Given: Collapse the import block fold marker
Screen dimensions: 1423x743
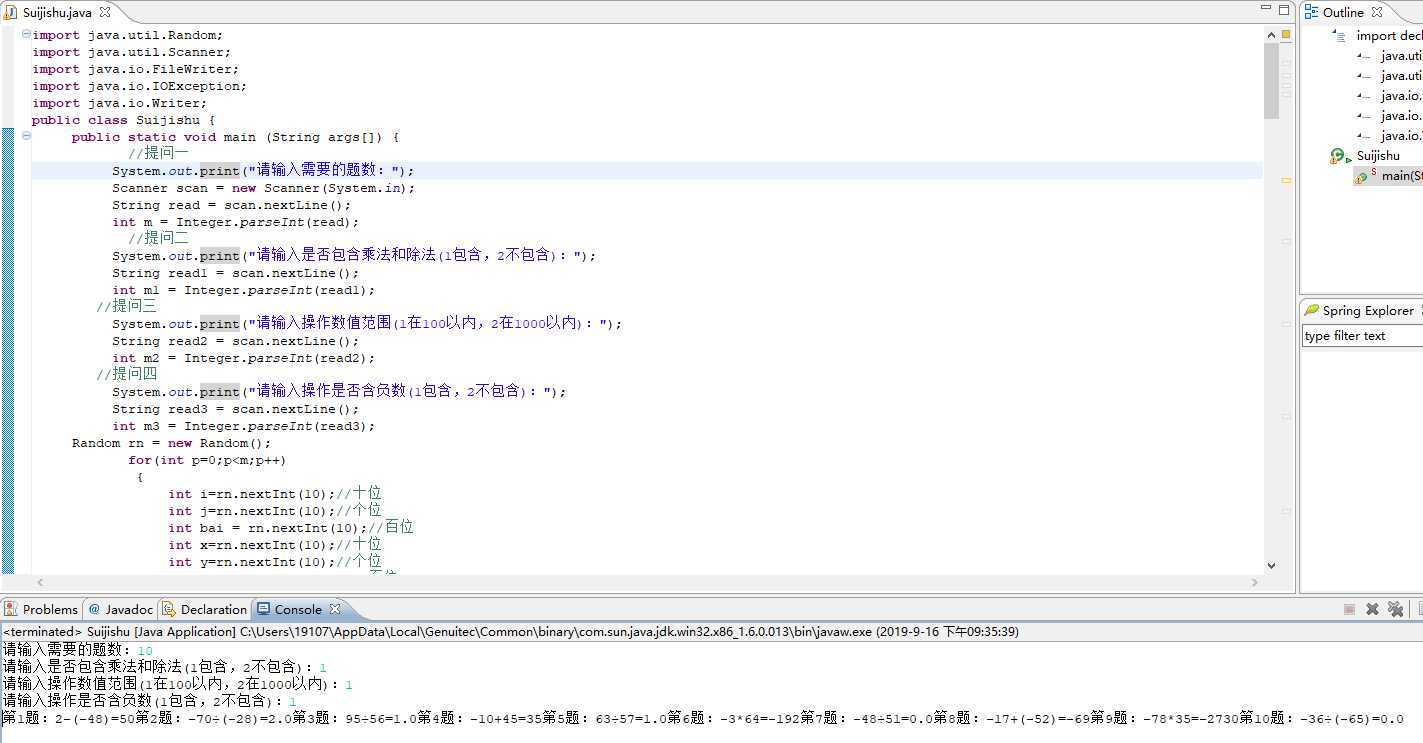Looking at the screenshot, I should [26, 34].
